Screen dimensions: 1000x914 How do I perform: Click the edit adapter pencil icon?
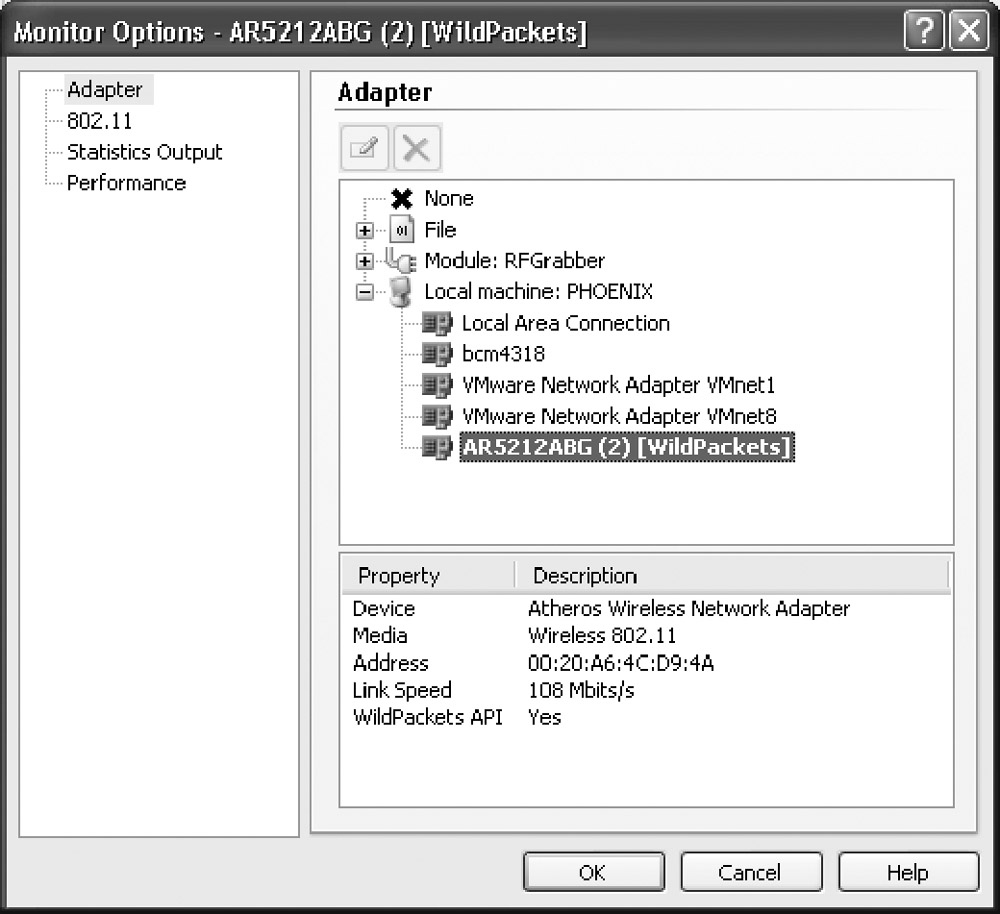click(364, 149)
